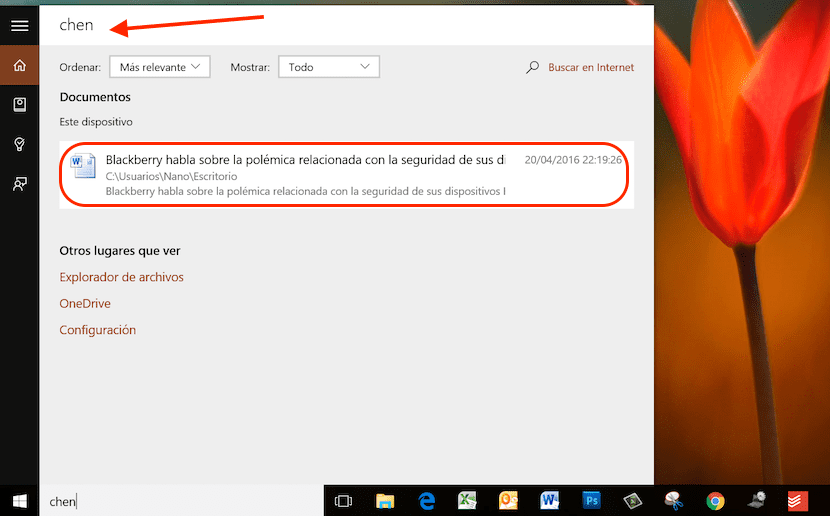Click the taskbar search box containing chen
Image resolution: width=830 pixels, height=516 pixels.
(x=181, y=501)
